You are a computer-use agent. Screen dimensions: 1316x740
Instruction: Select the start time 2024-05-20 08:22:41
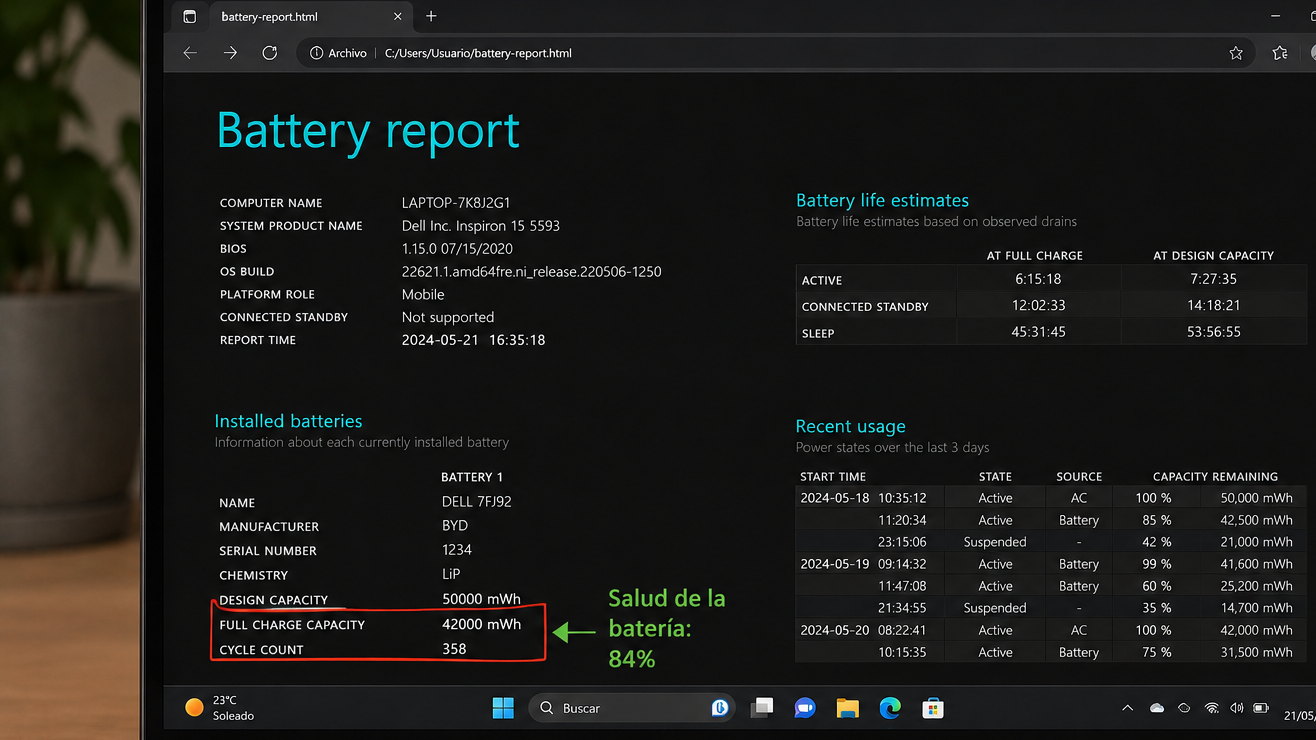[863, 630]
